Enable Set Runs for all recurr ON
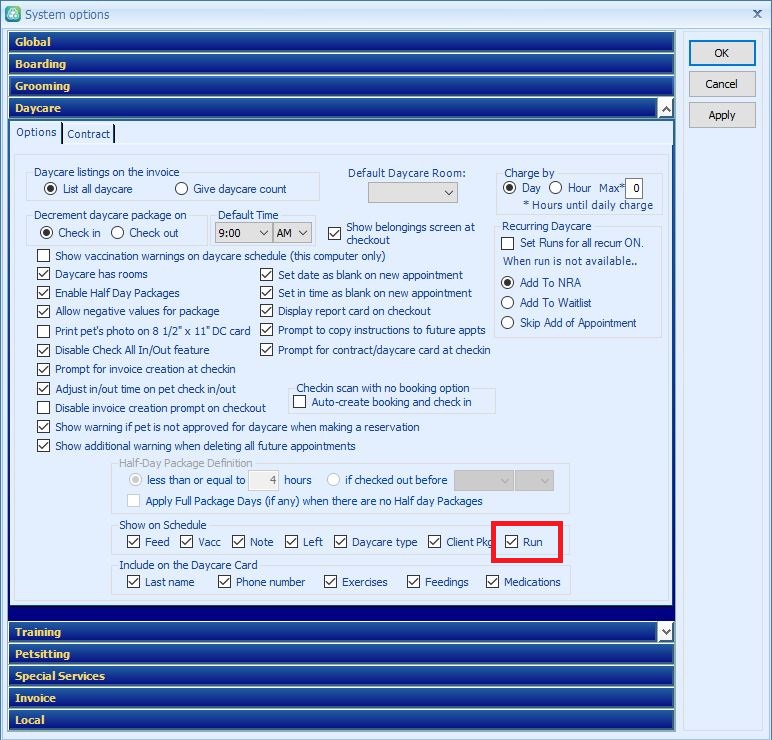The height and width of the screenshot is (740, 772). [x=507, y=243]
